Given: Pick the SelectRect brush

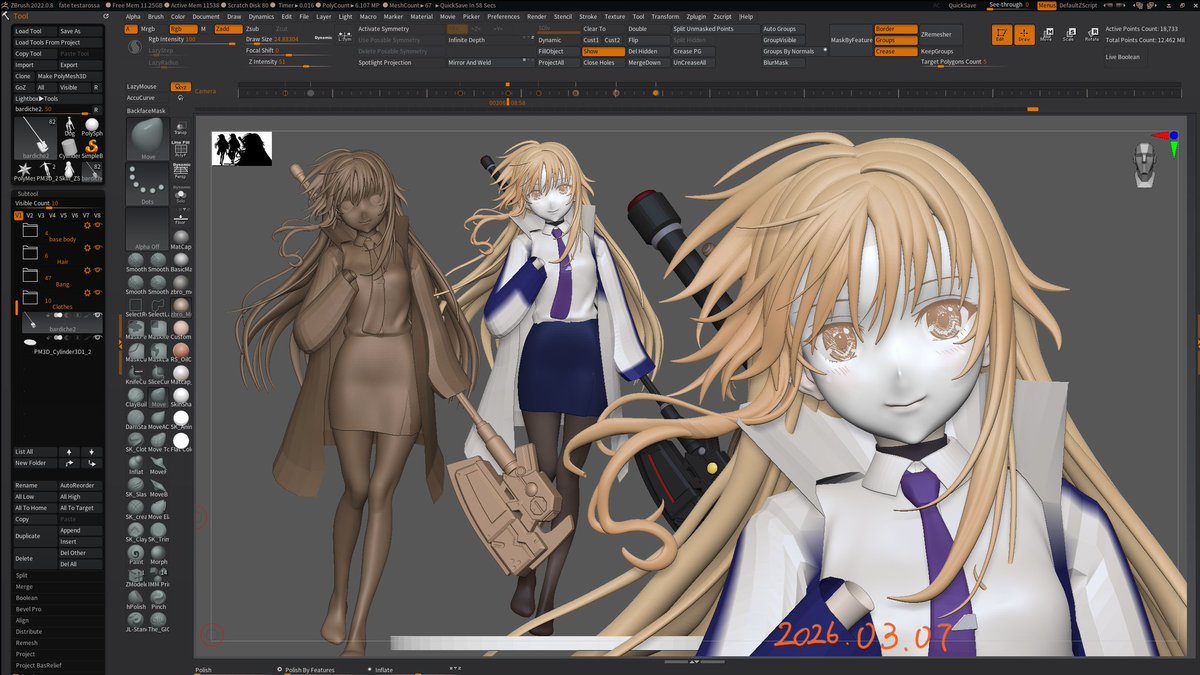Looking at the screenshot, I should pyautogui.click(x=136, y=307).
